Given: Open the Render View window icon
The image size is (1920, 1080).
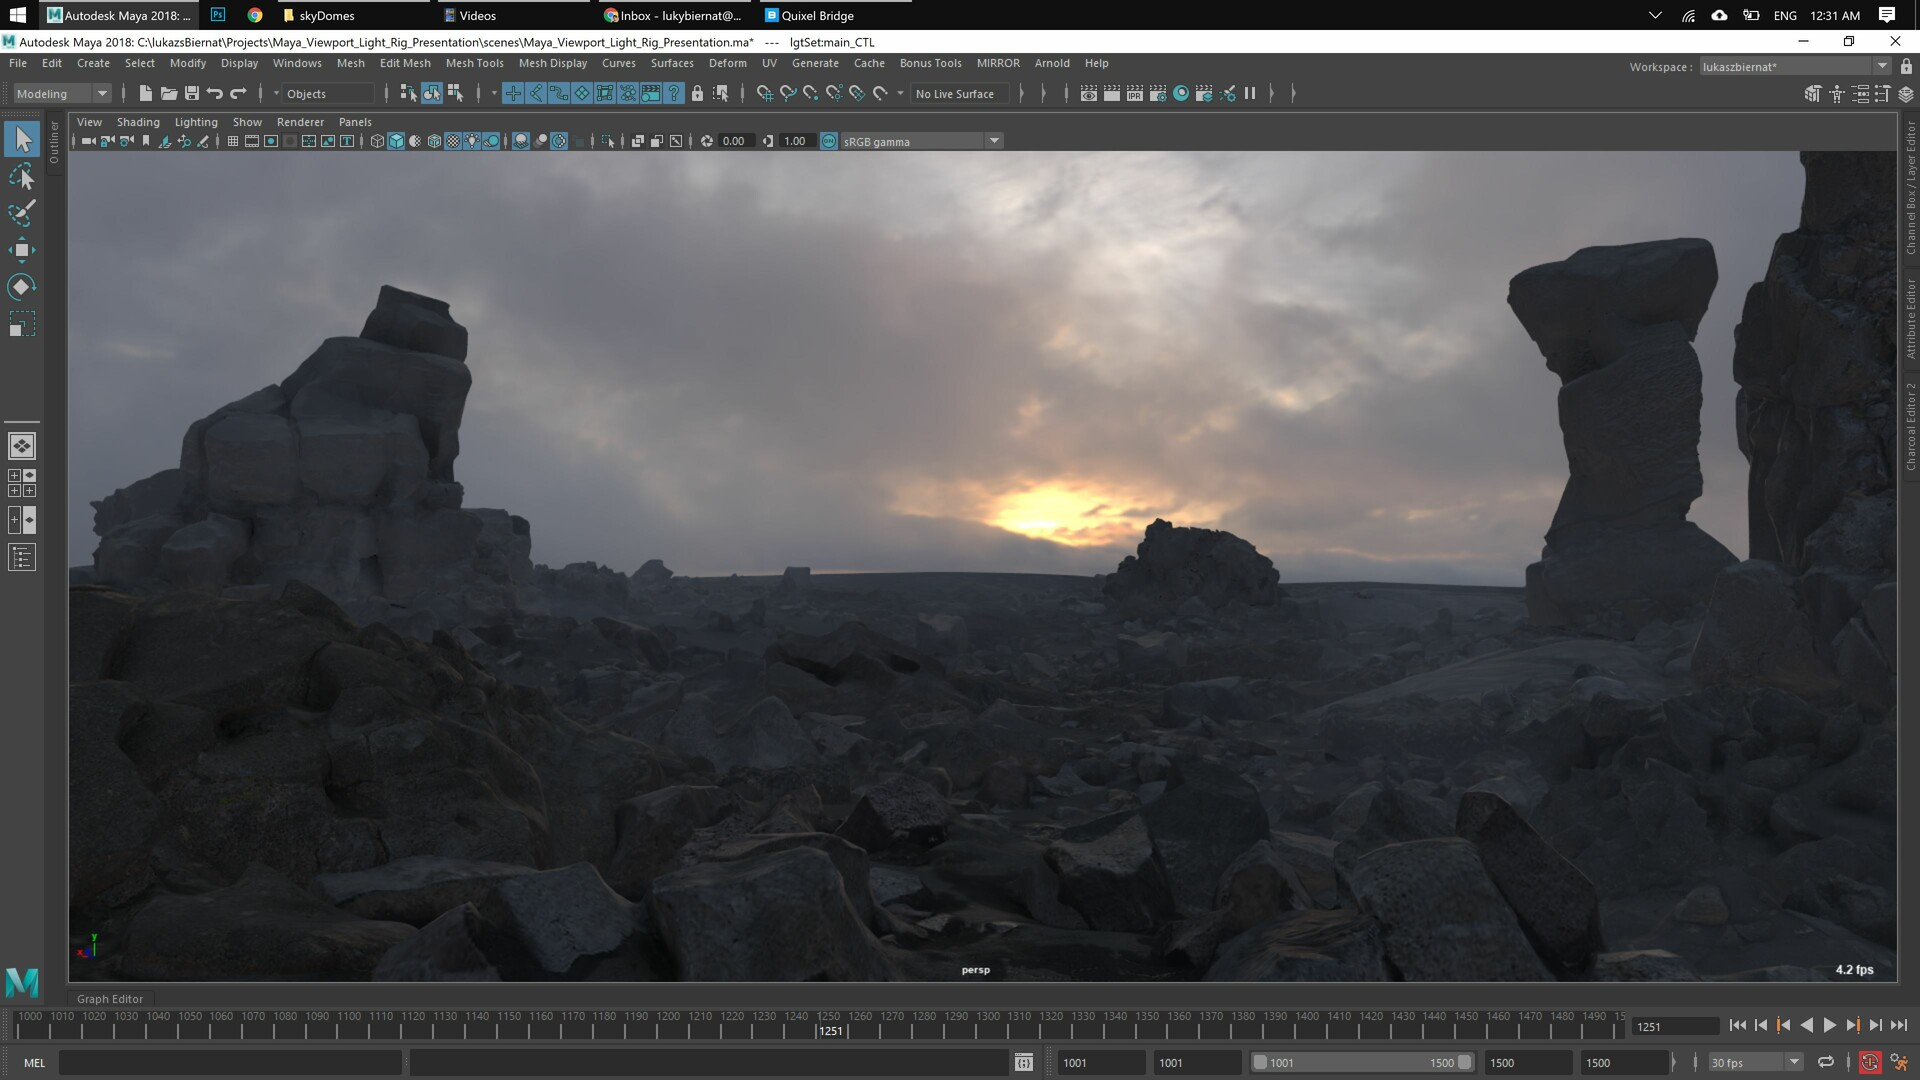Looking at the screenshot, I should point(1089,93).
